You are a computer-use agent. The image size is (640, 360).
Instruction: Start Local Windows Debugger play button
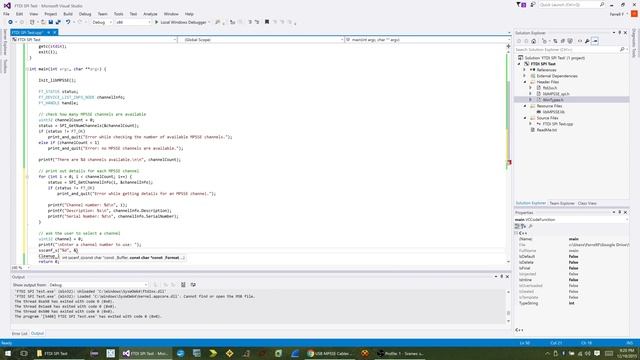point(156,22)
